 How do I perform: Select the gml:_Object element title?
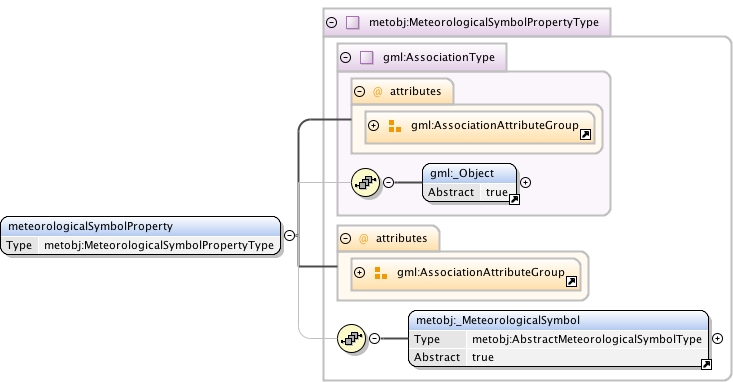[x=462, y=173]
